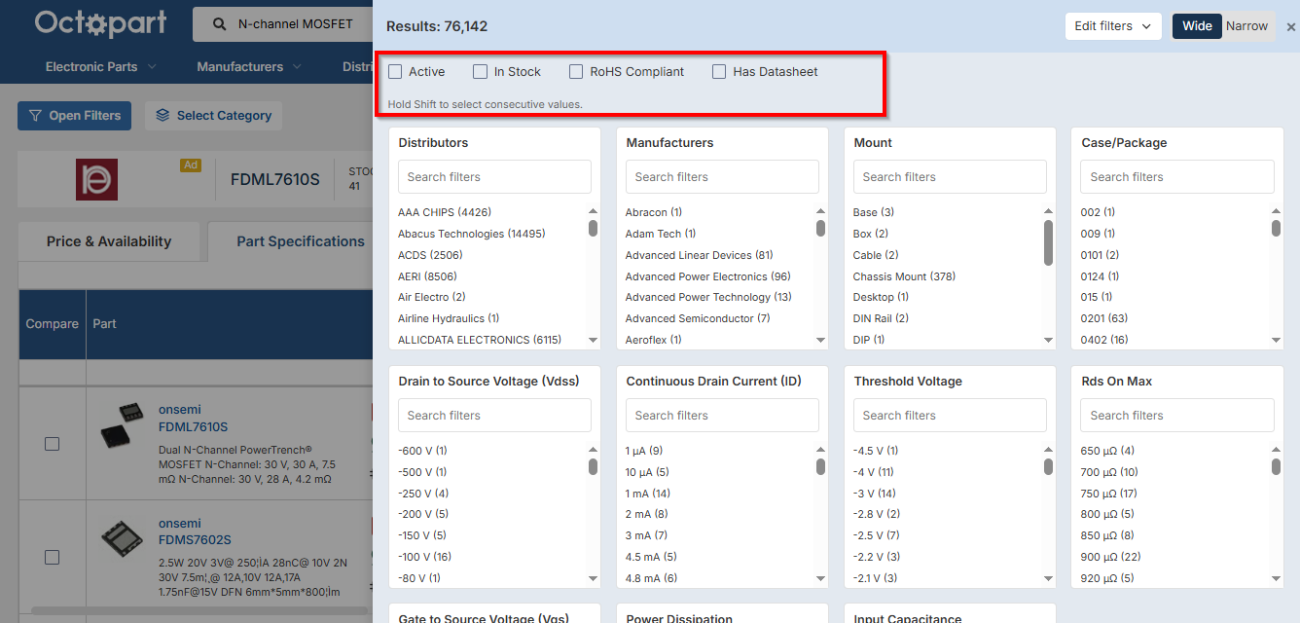Click the Open Filters funnel icon
The image size is (1300, 623).
[x=35, y=116]
